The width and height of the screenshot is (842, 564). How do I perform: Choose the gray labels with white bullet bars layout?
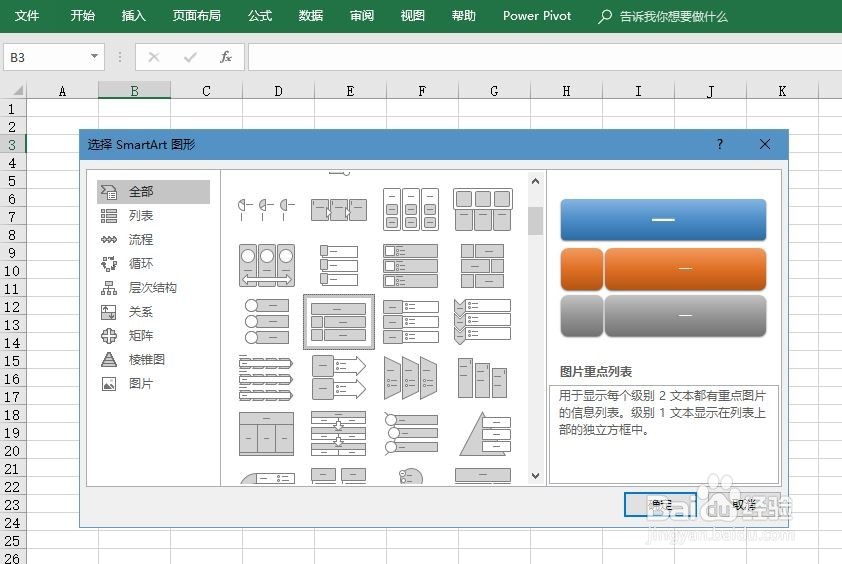coord(411,322)
